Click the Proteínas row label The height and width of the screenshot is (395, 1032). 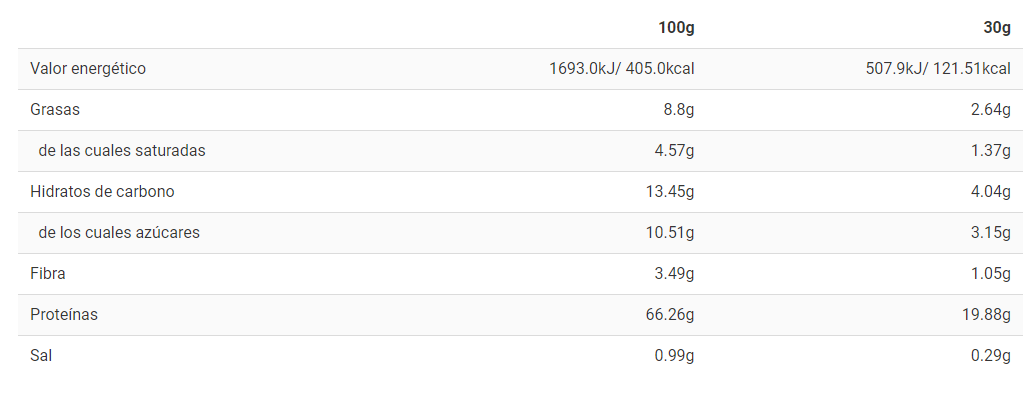tap(64, 314)
